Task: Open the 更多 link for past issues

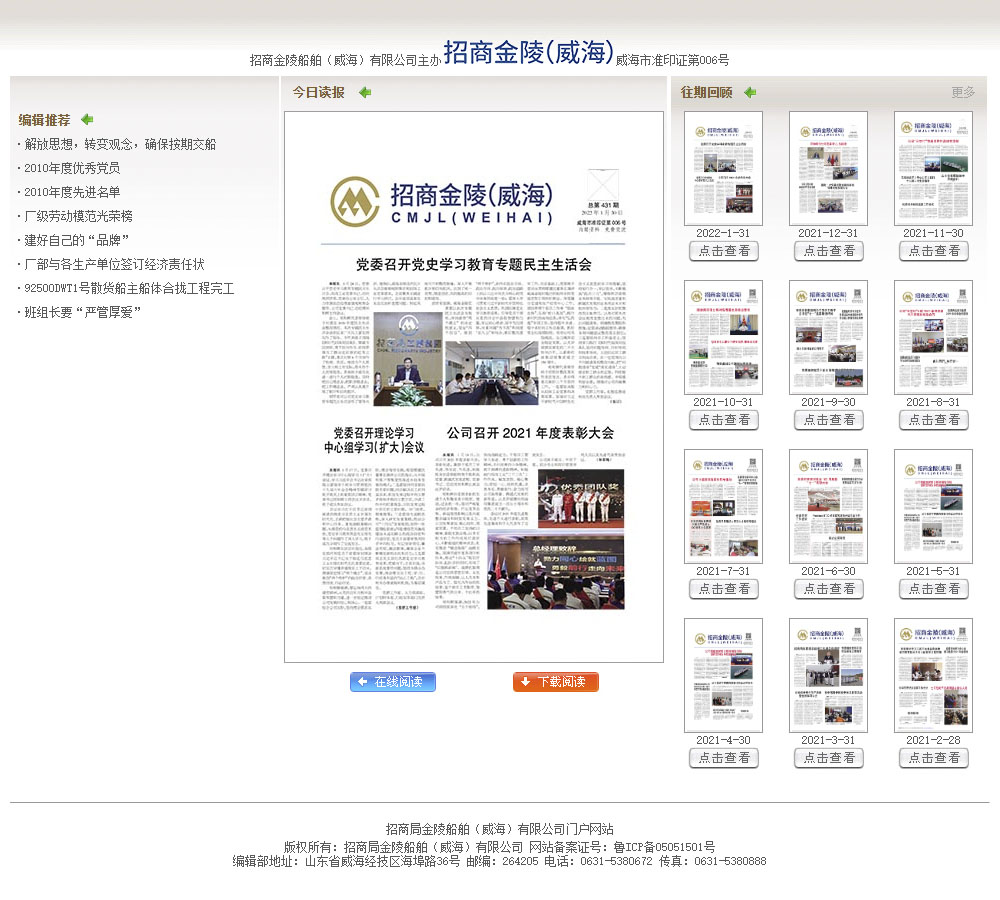Action: (x=963, y=92)
